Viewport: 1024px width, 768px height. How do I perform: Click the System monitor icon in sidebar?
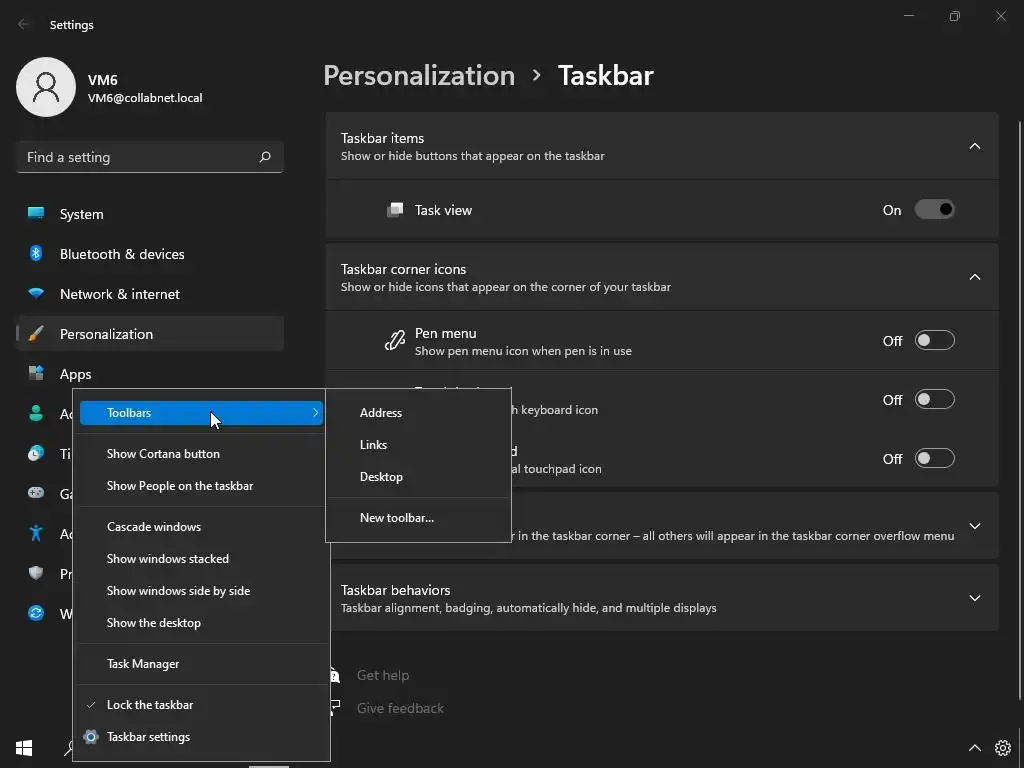[x=36, y=214]
